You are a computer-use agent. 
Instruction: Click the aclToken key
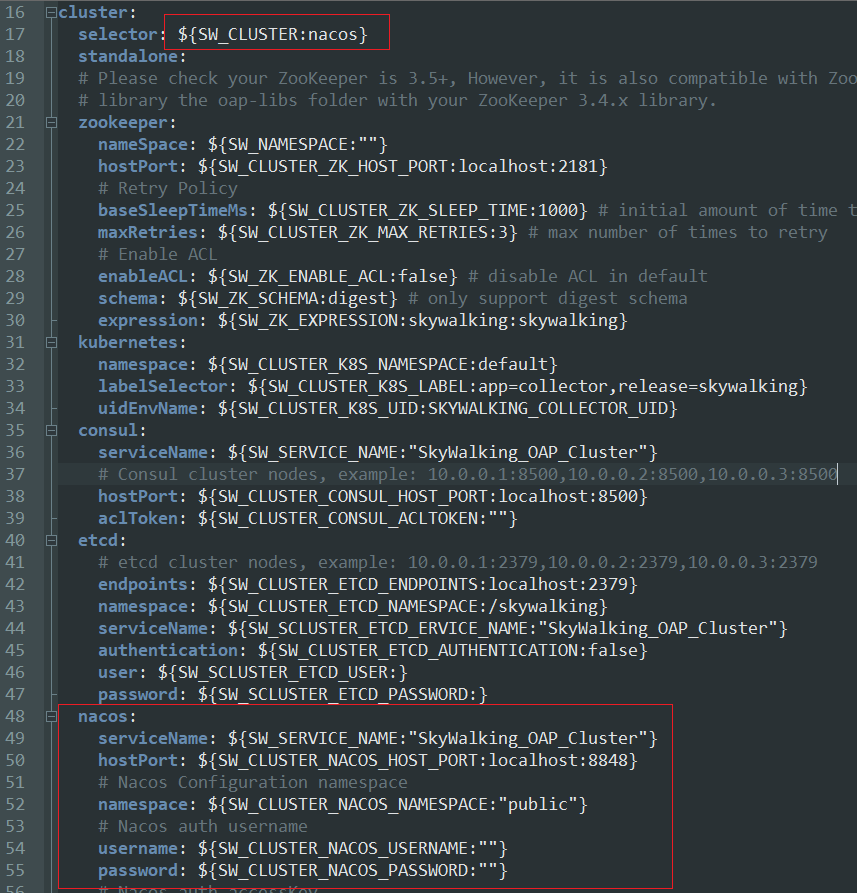coord(138,518)
